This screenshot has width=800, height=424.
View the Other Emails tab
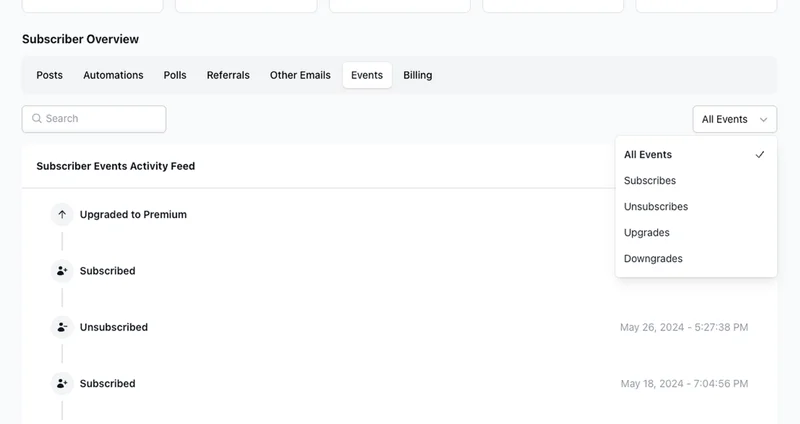pos(300,75)
